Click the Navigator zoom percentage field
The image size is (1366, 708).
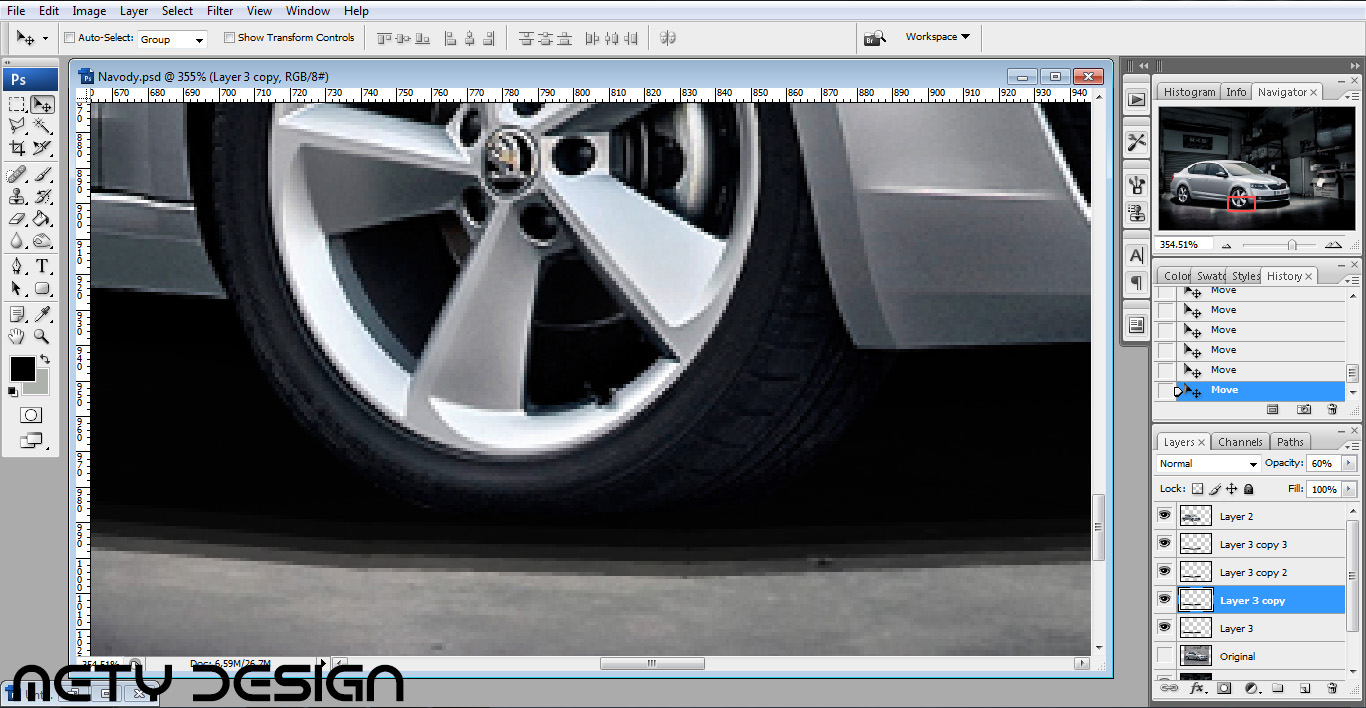click(x=1184, y=245)
